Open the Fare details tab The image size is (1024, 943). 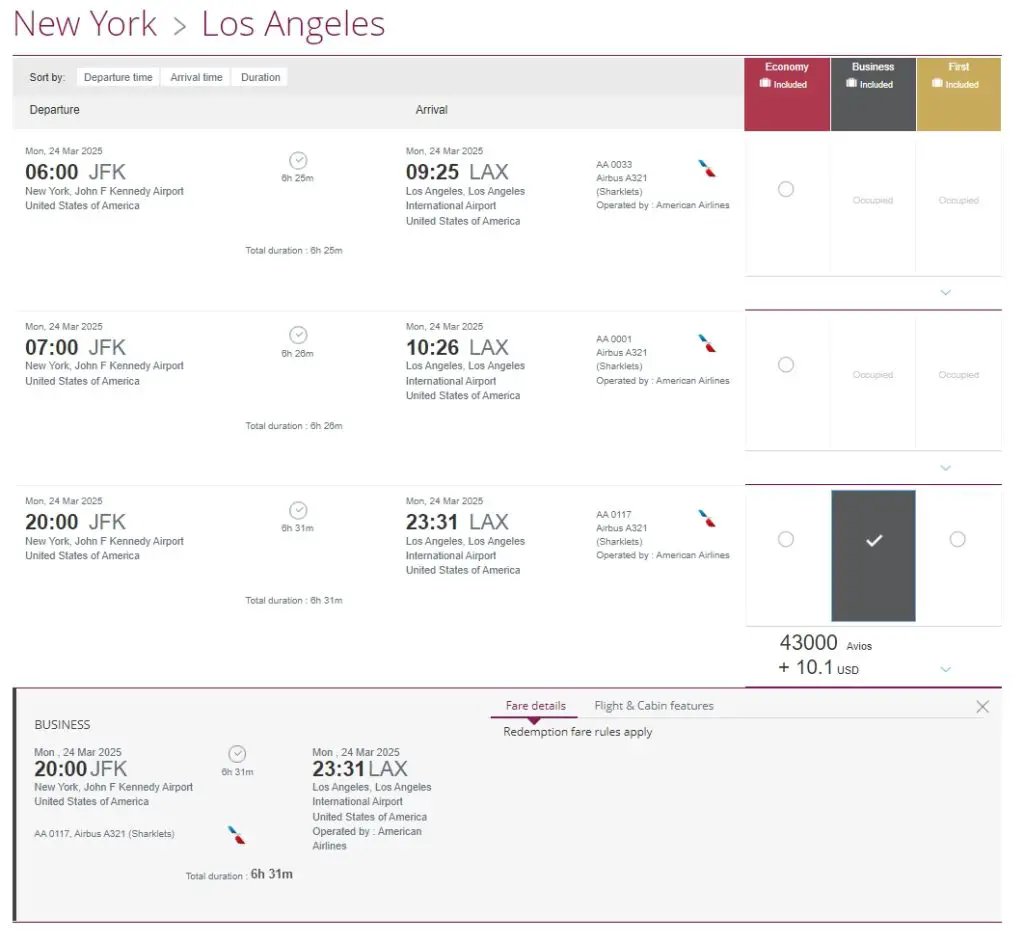pyautogui.click(x=535, y=706)
